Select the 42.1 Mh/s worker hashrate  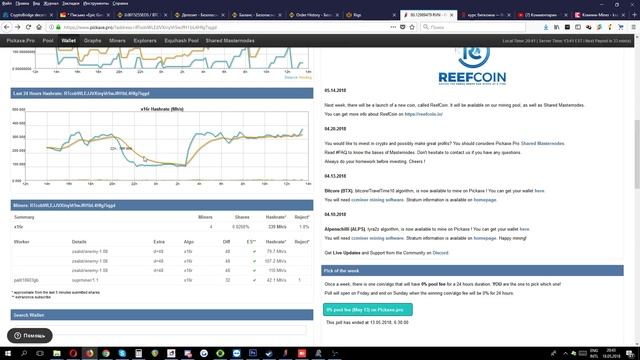pyautogui.click(x=276, y=280)
